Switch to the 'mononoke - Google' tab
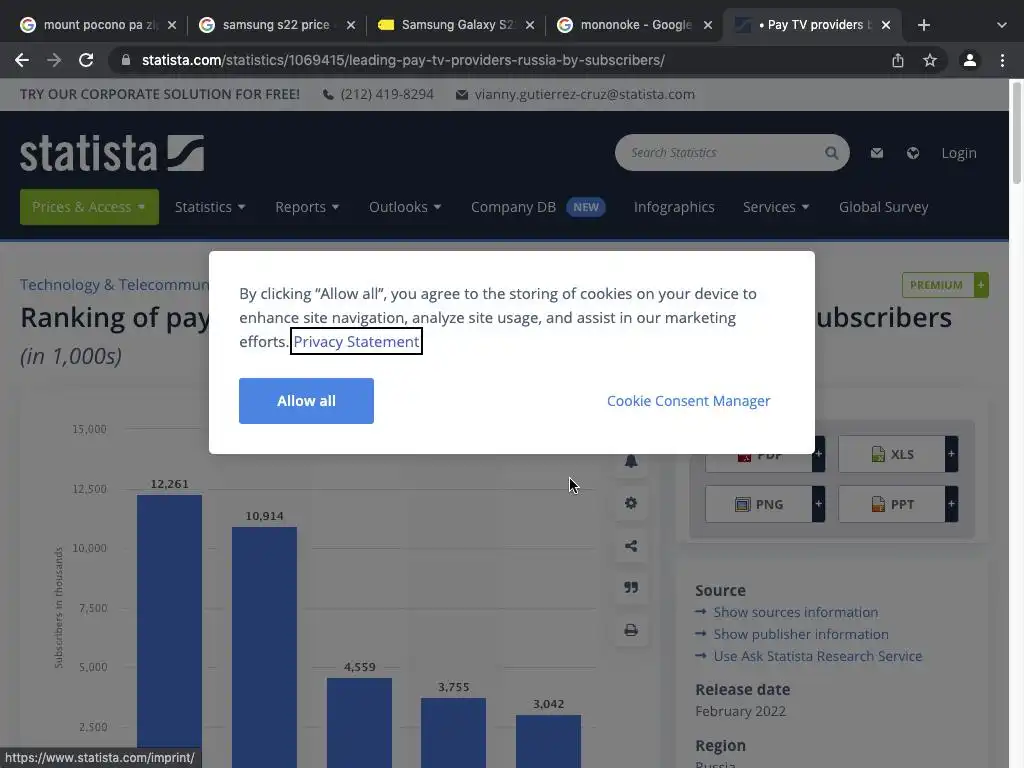1024x768 pixels. click(x=633, y=25)
